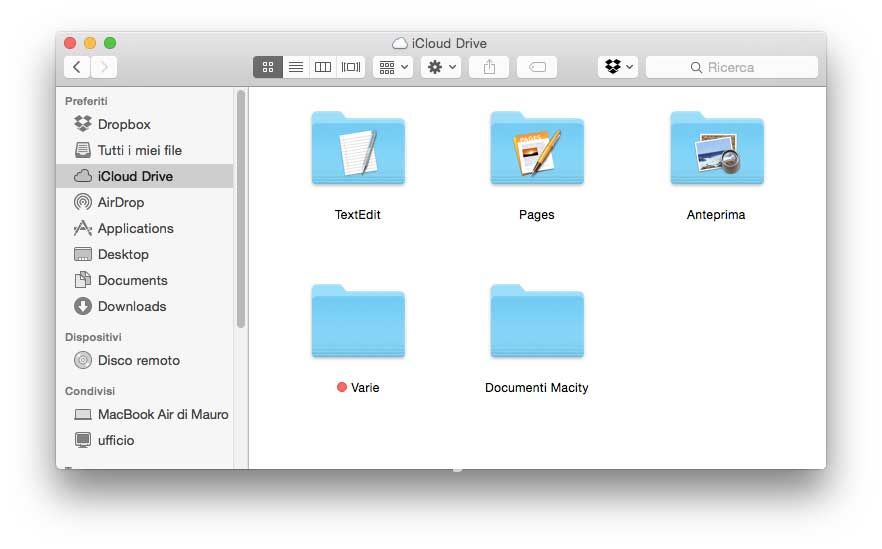
Task: Open Desktop from the sidebar
Action: click(x=145, y=254)
